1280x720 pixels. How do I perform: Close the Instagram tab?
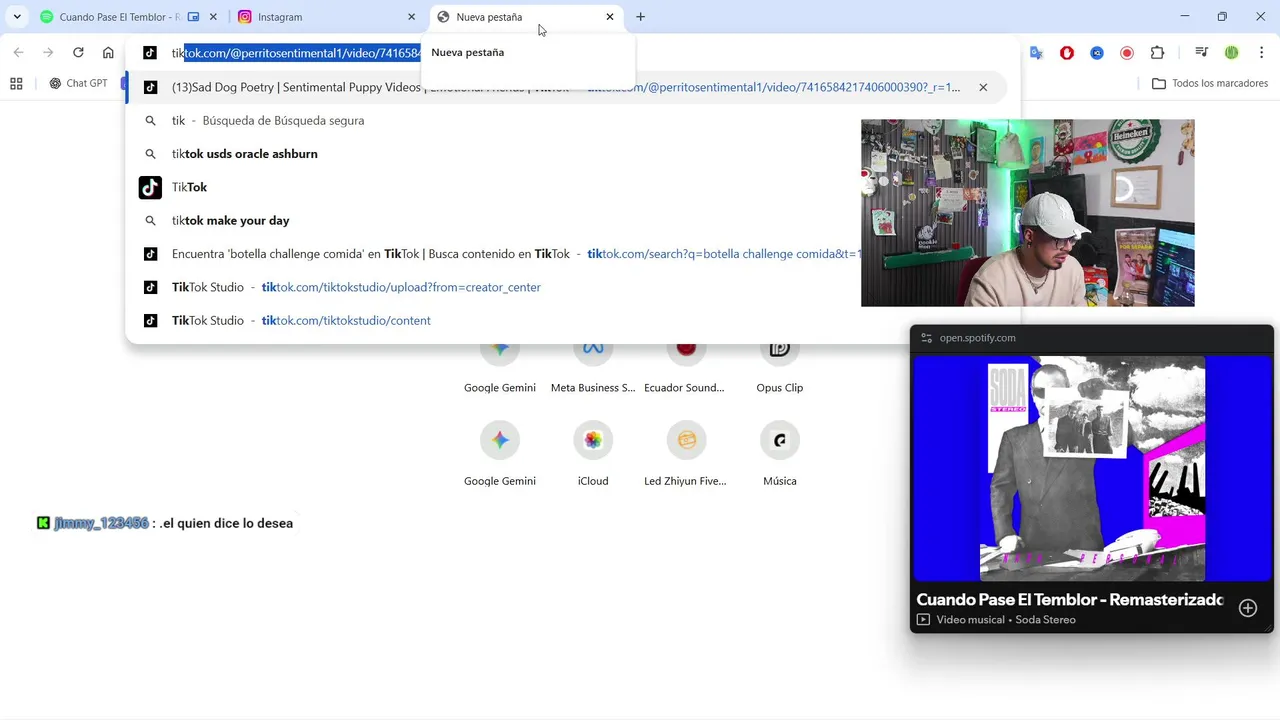[x=411, y=17]
